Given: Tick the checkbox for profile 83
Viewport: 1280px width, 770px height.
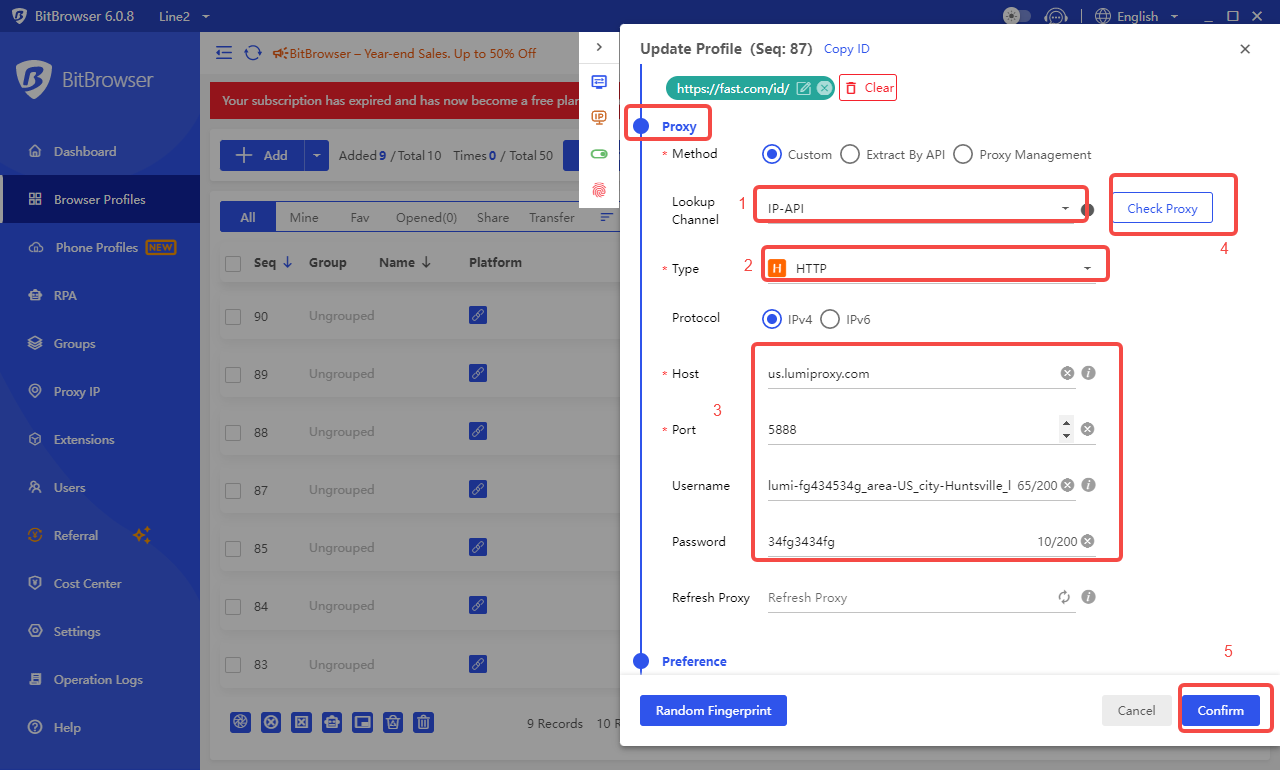Looking at the screenshot, I should click(x=233, y=664).
